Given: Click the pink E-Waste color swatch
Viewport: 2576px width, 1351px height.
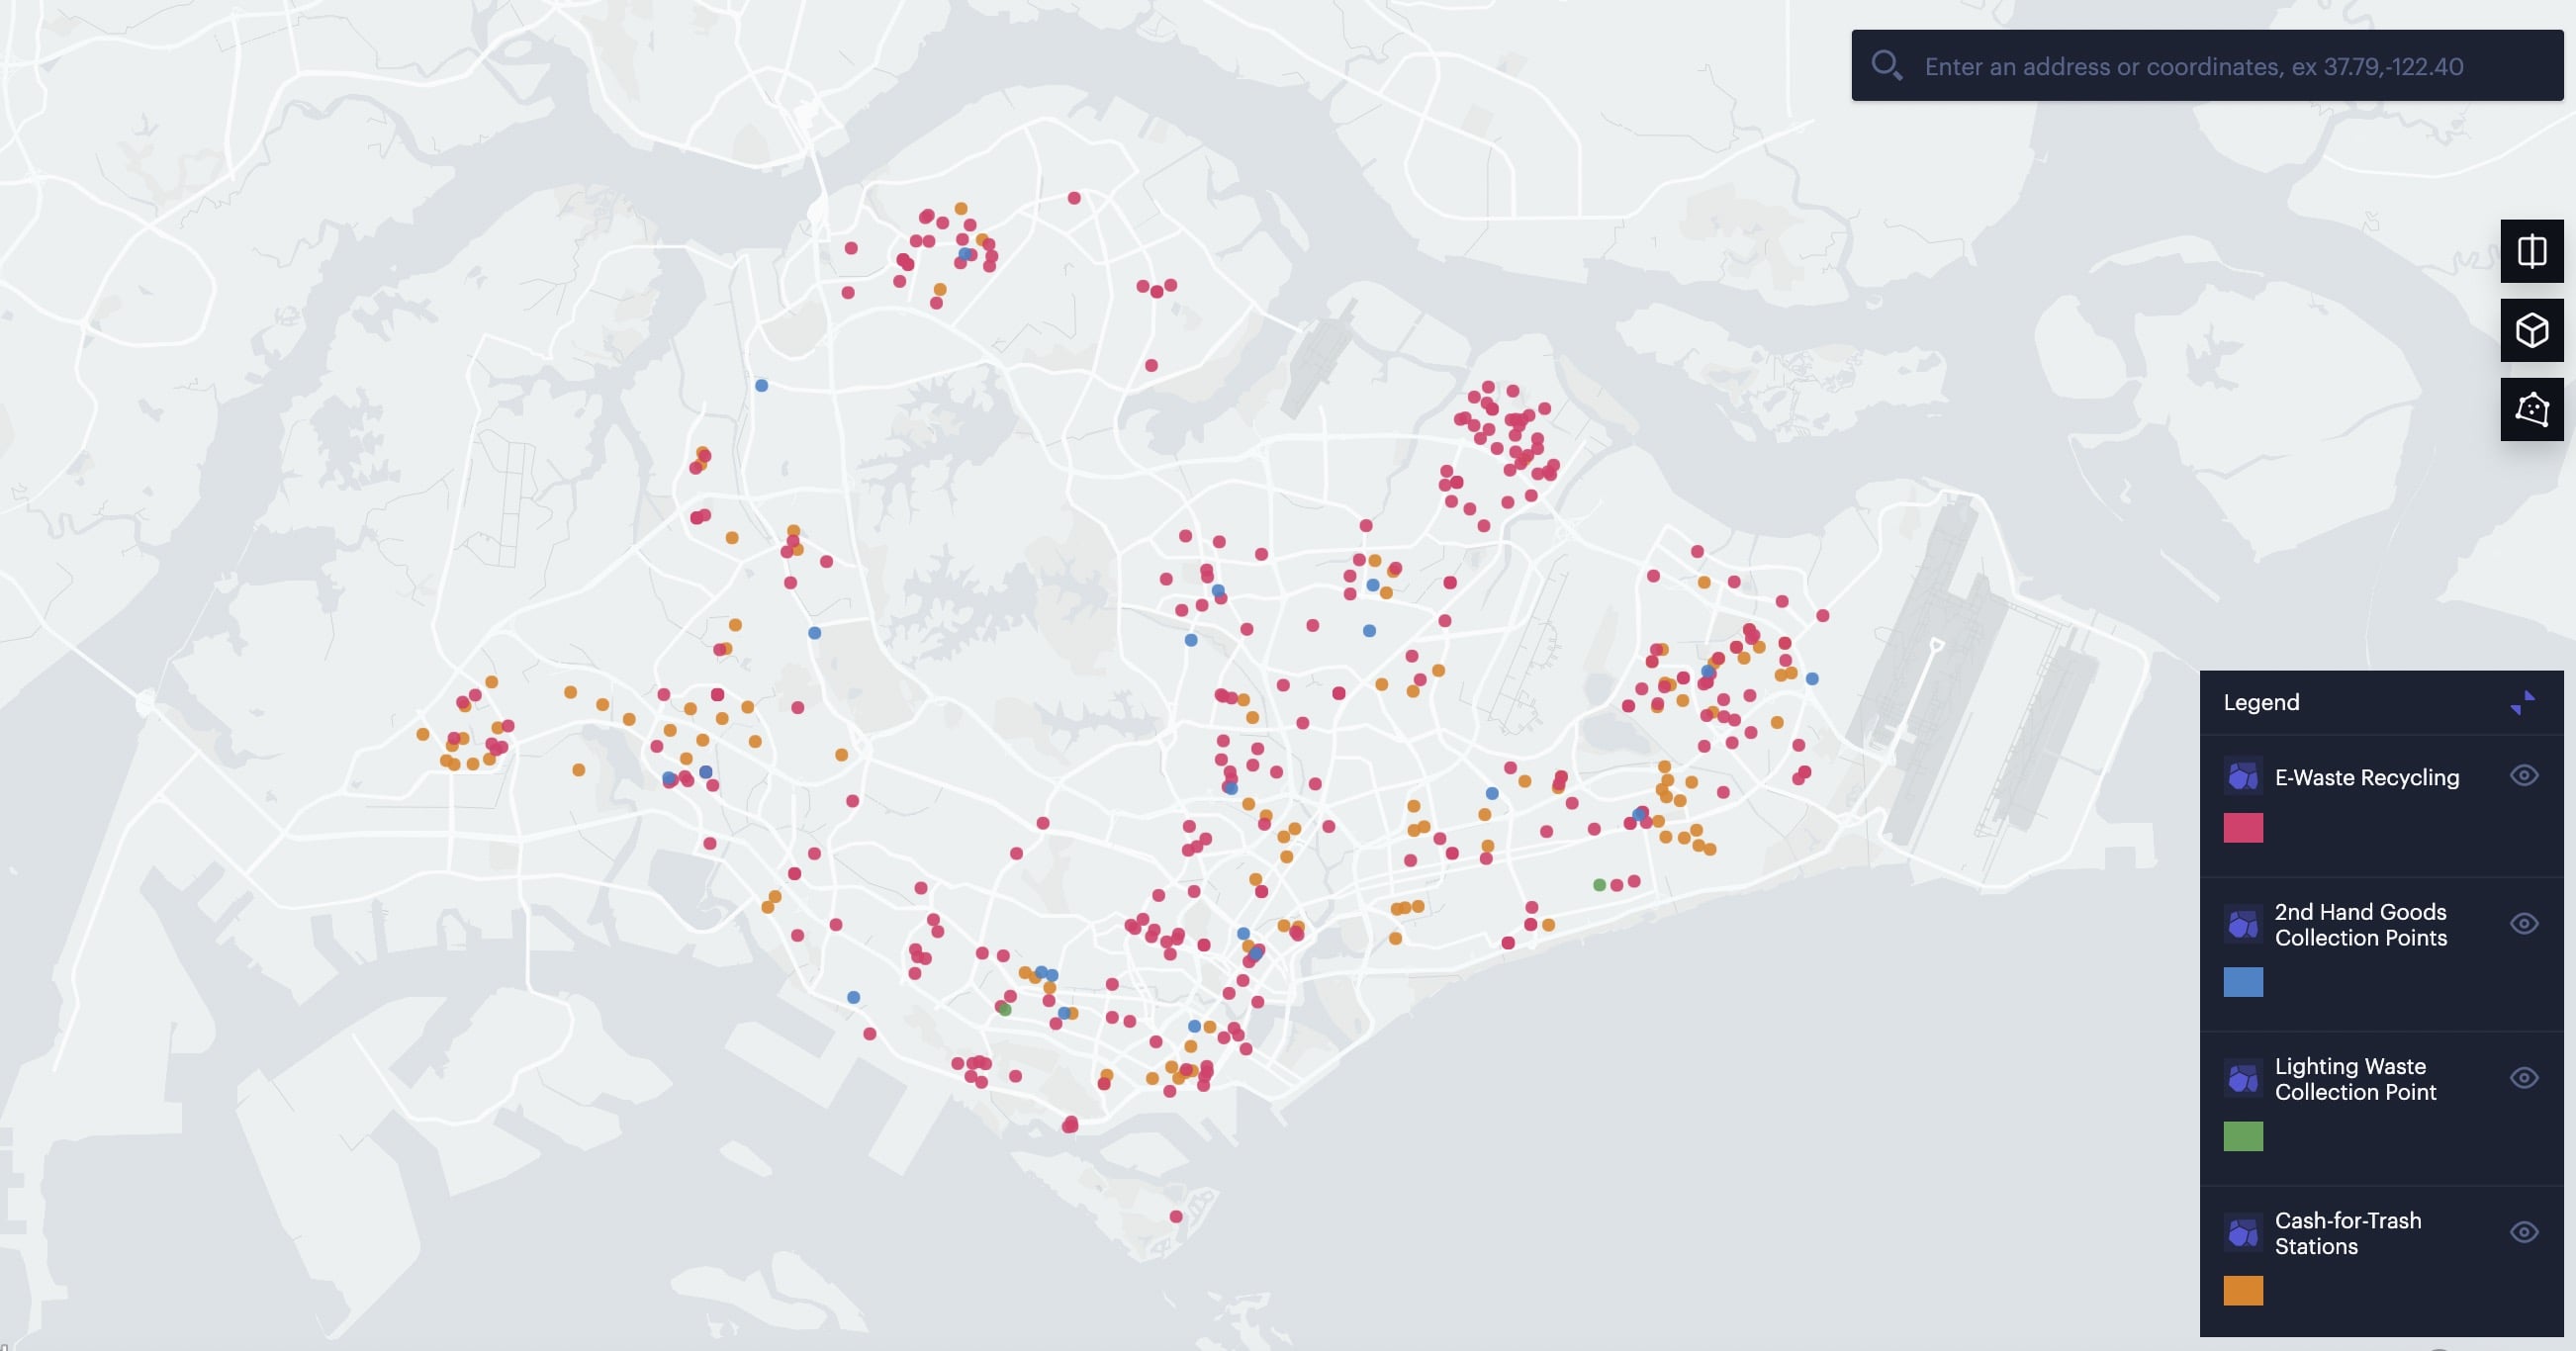Looking at the screenshot, I should [2242, 828].
